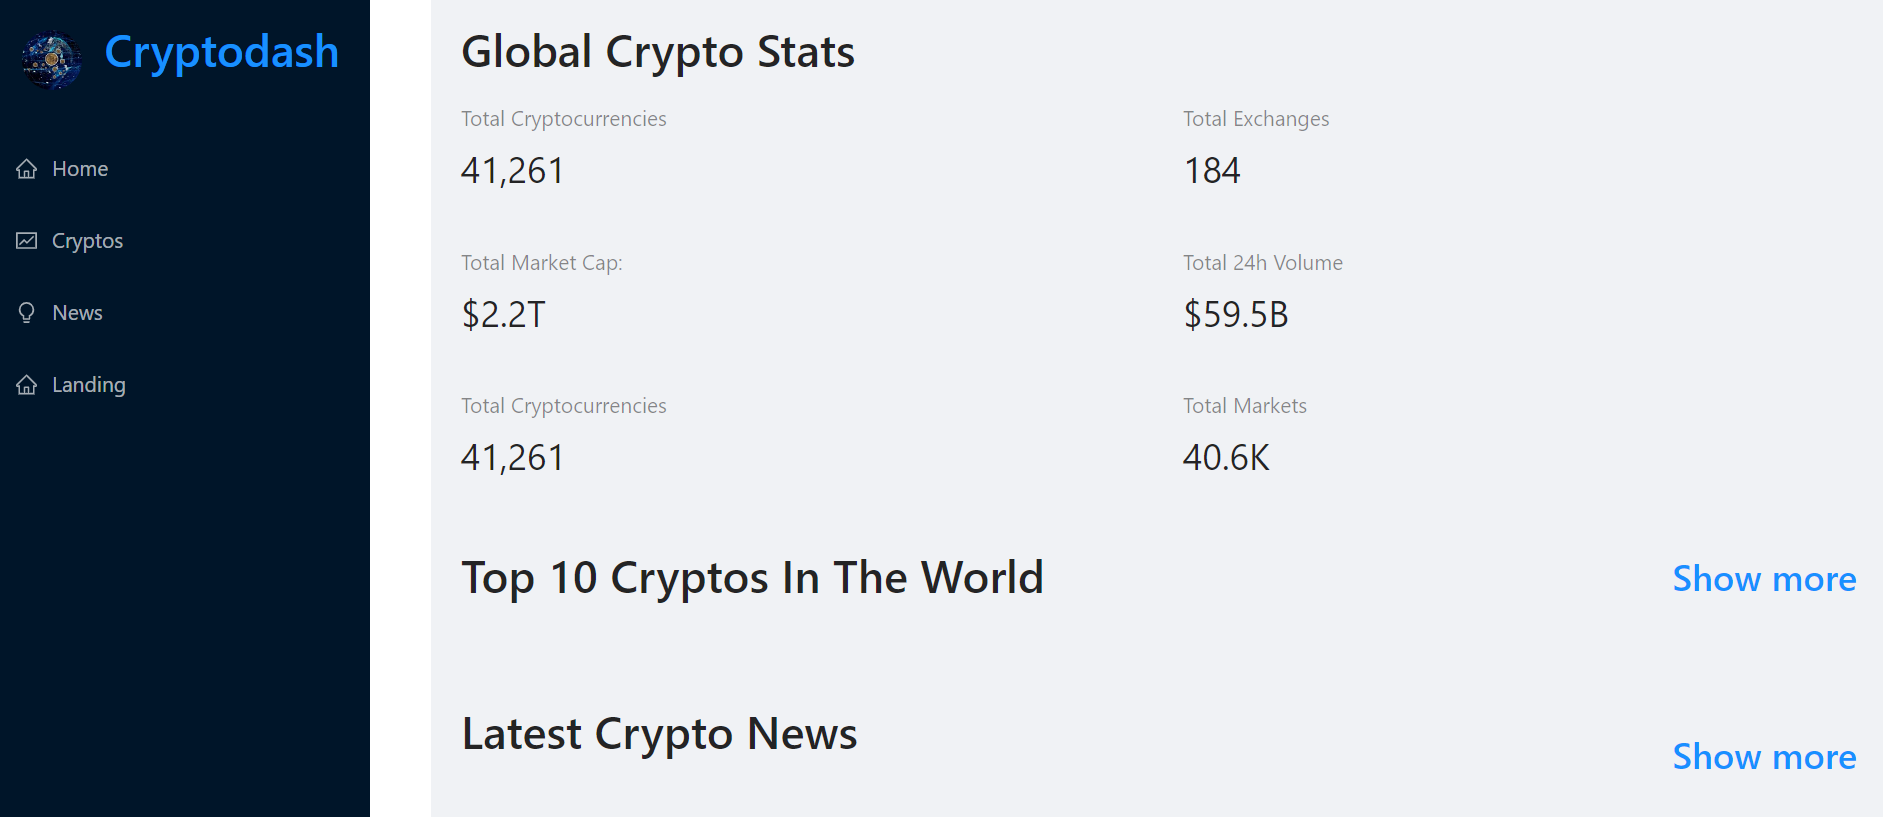Viewport: 1883px width, 817px height.
Task: Open the News section
Action: (185, 313)
